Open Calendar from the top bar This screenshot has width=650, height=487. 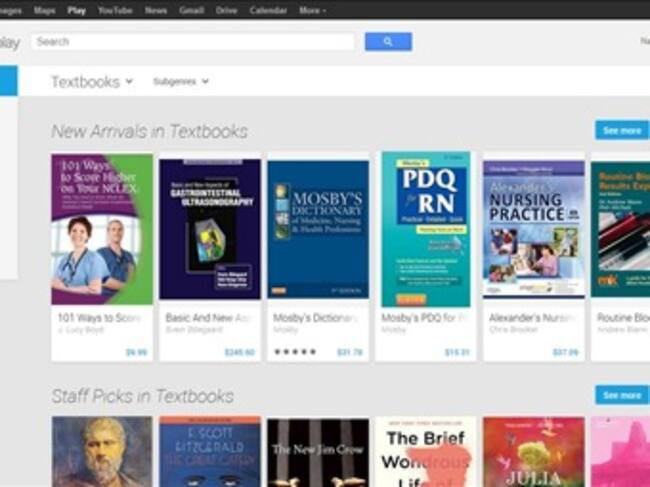point(268,10)
